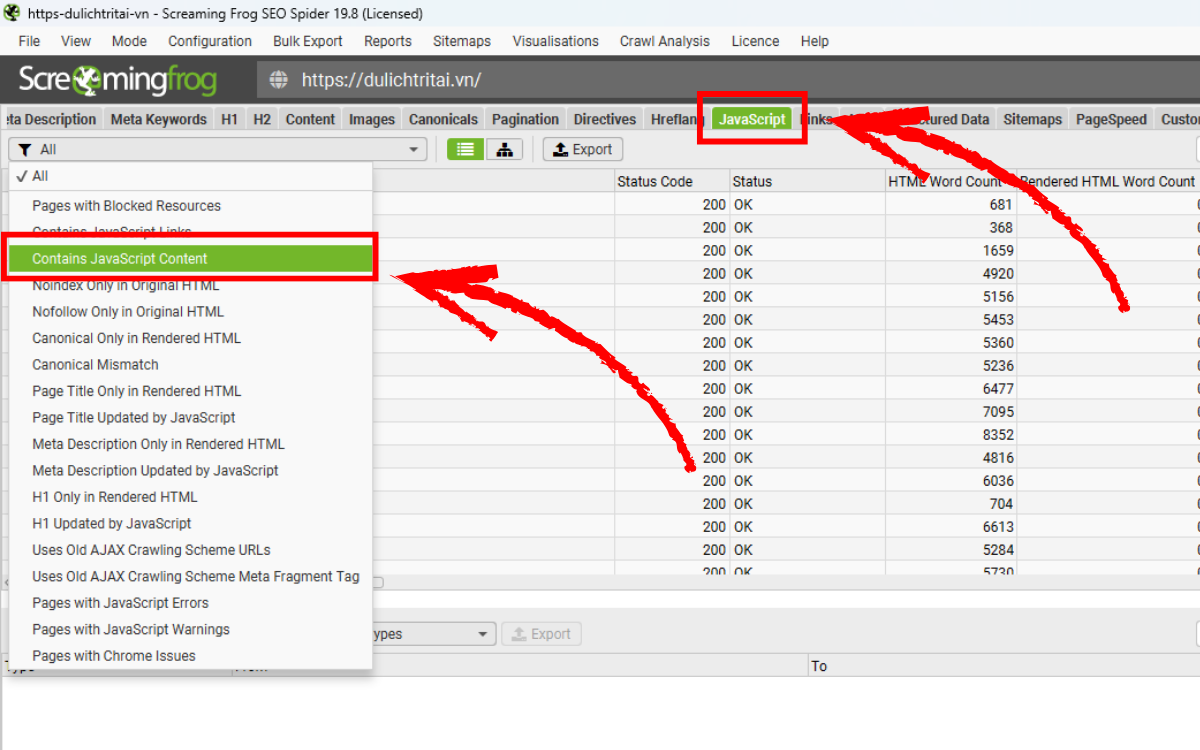This screenshot has height=750, width=1200.
Task: Select the checked All filter option
Action: click(40, 176)
